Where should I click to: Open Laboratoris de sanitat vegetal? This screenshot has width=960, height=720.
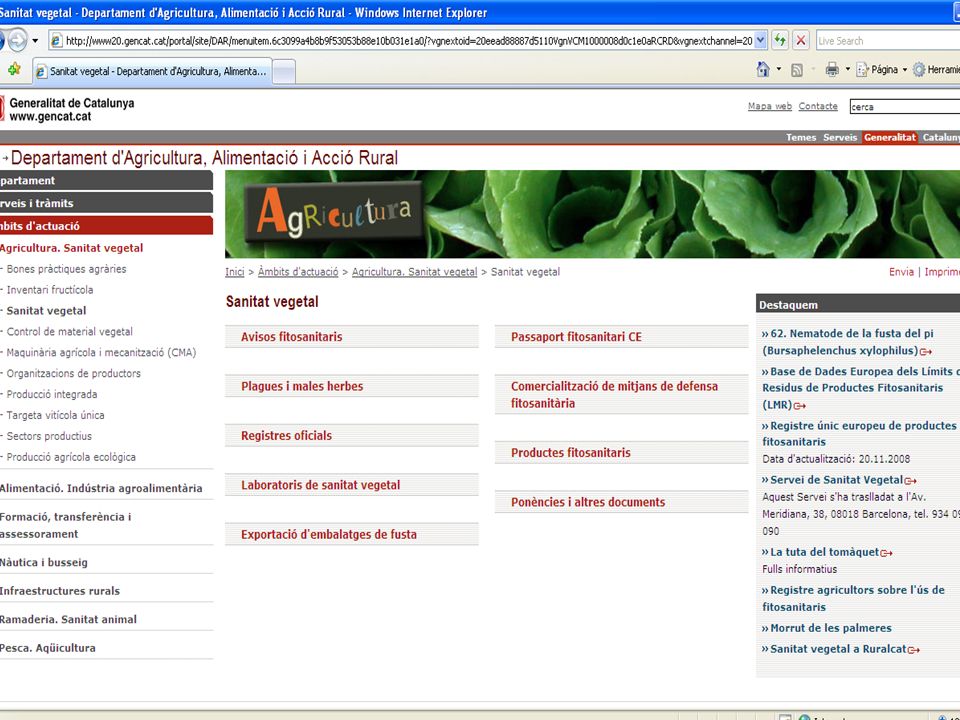click(320, 485)
